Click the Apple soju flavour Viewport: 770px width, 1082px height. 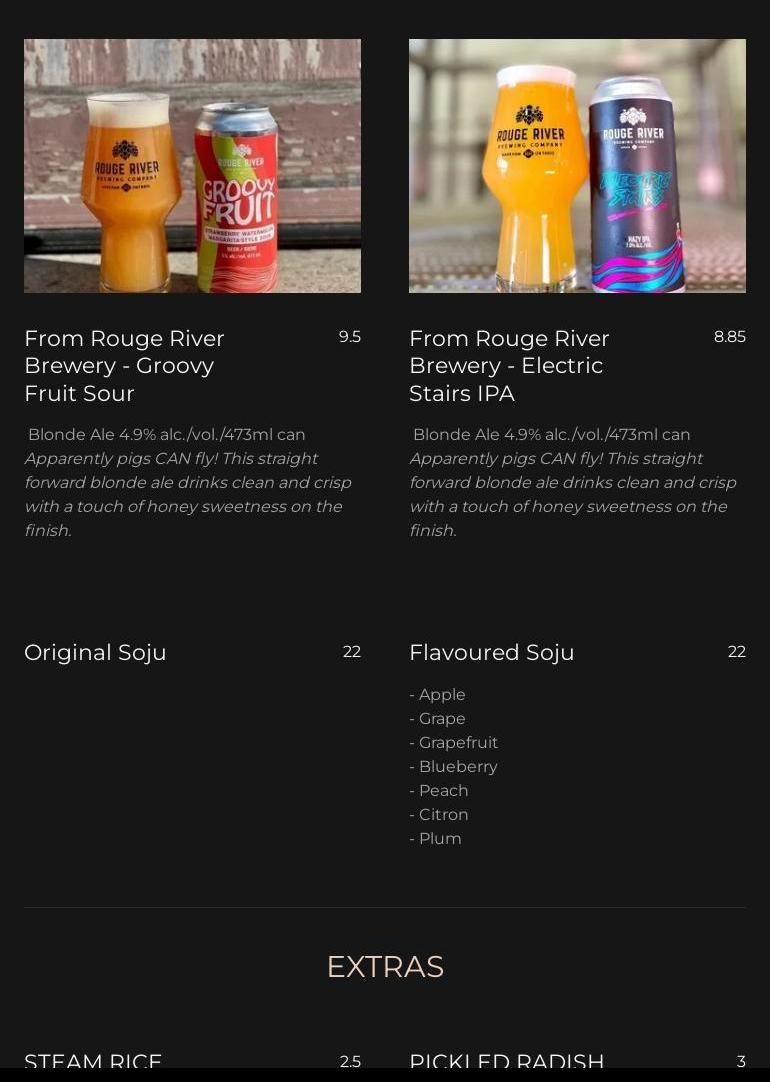441,695
